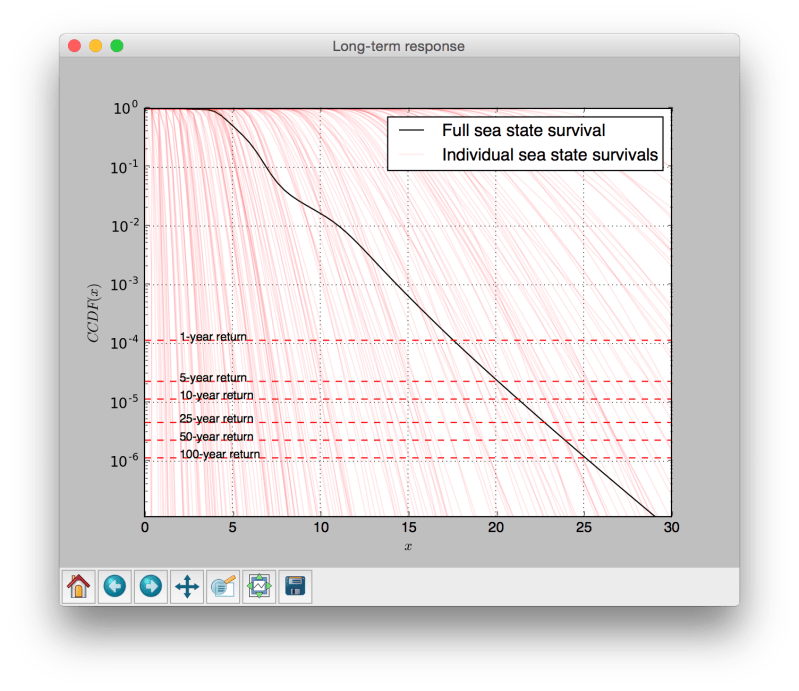Click the '25-year return' label
Viewport: 799px width, 691px height.
tap(217, 418)
